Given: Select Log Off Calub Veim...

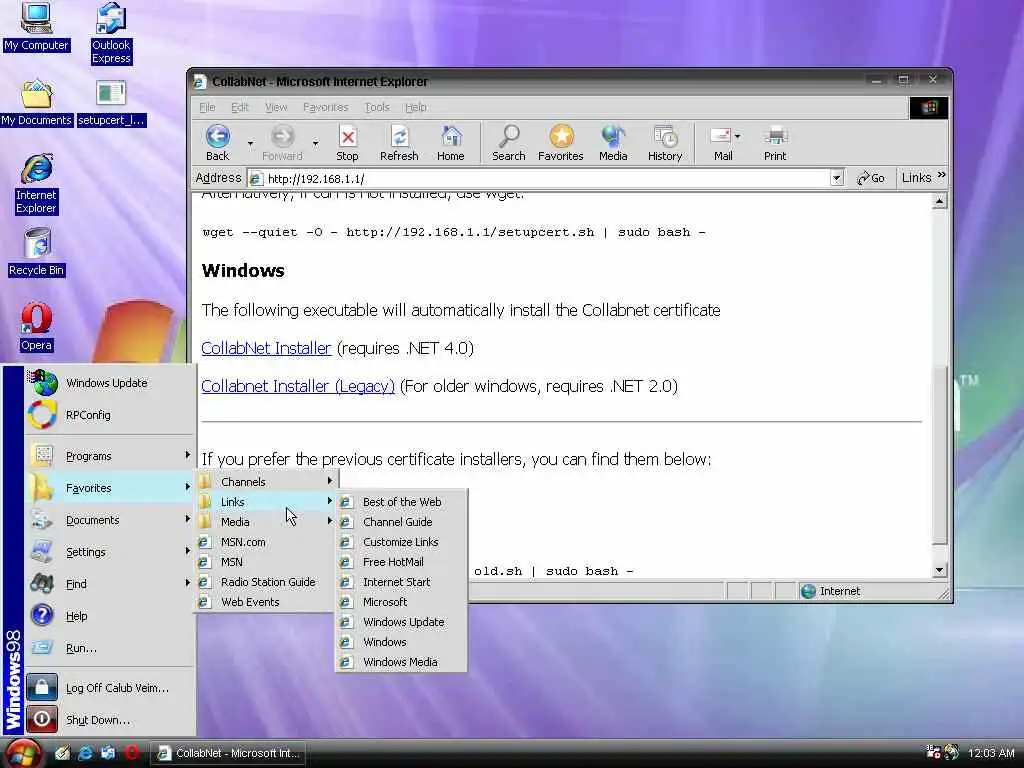Looking at the screenshot, I should point(110,688).
